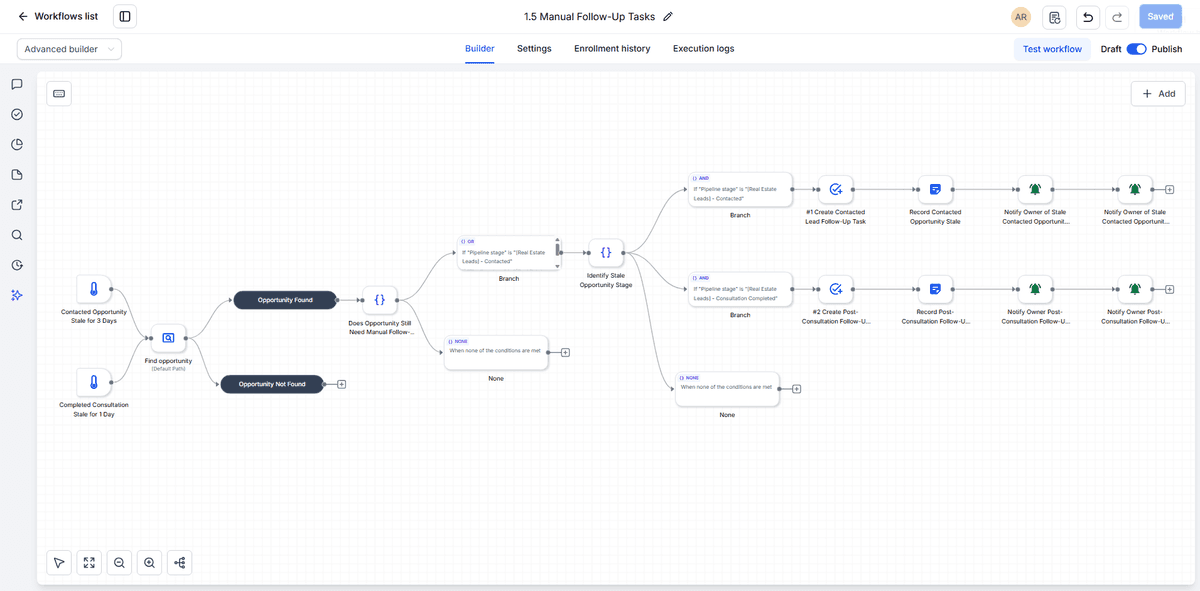Screen dimensions: 1200x591
Task: Open #1 Create Contacted Lead Follow-Up Task
Action: pyautogui.click(x=835, y=189)
